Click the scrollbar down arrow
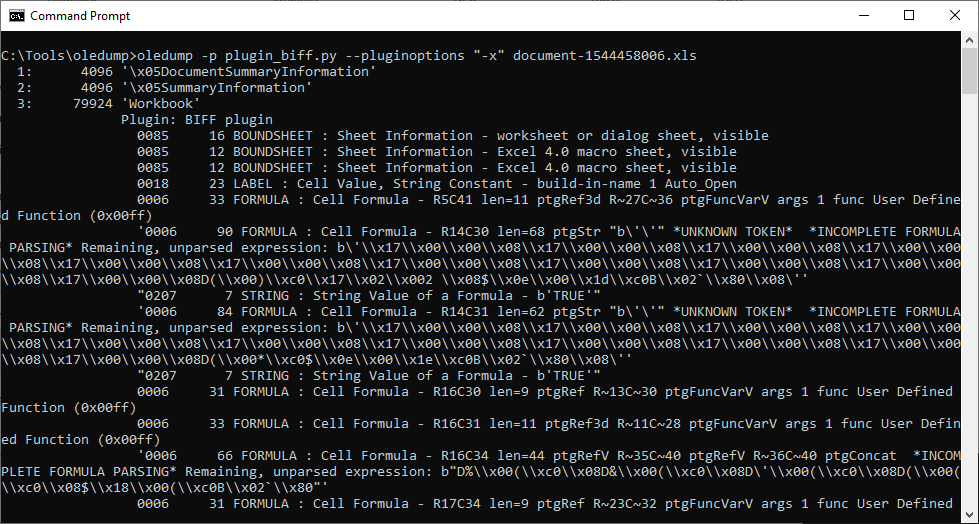 (969, 514)
